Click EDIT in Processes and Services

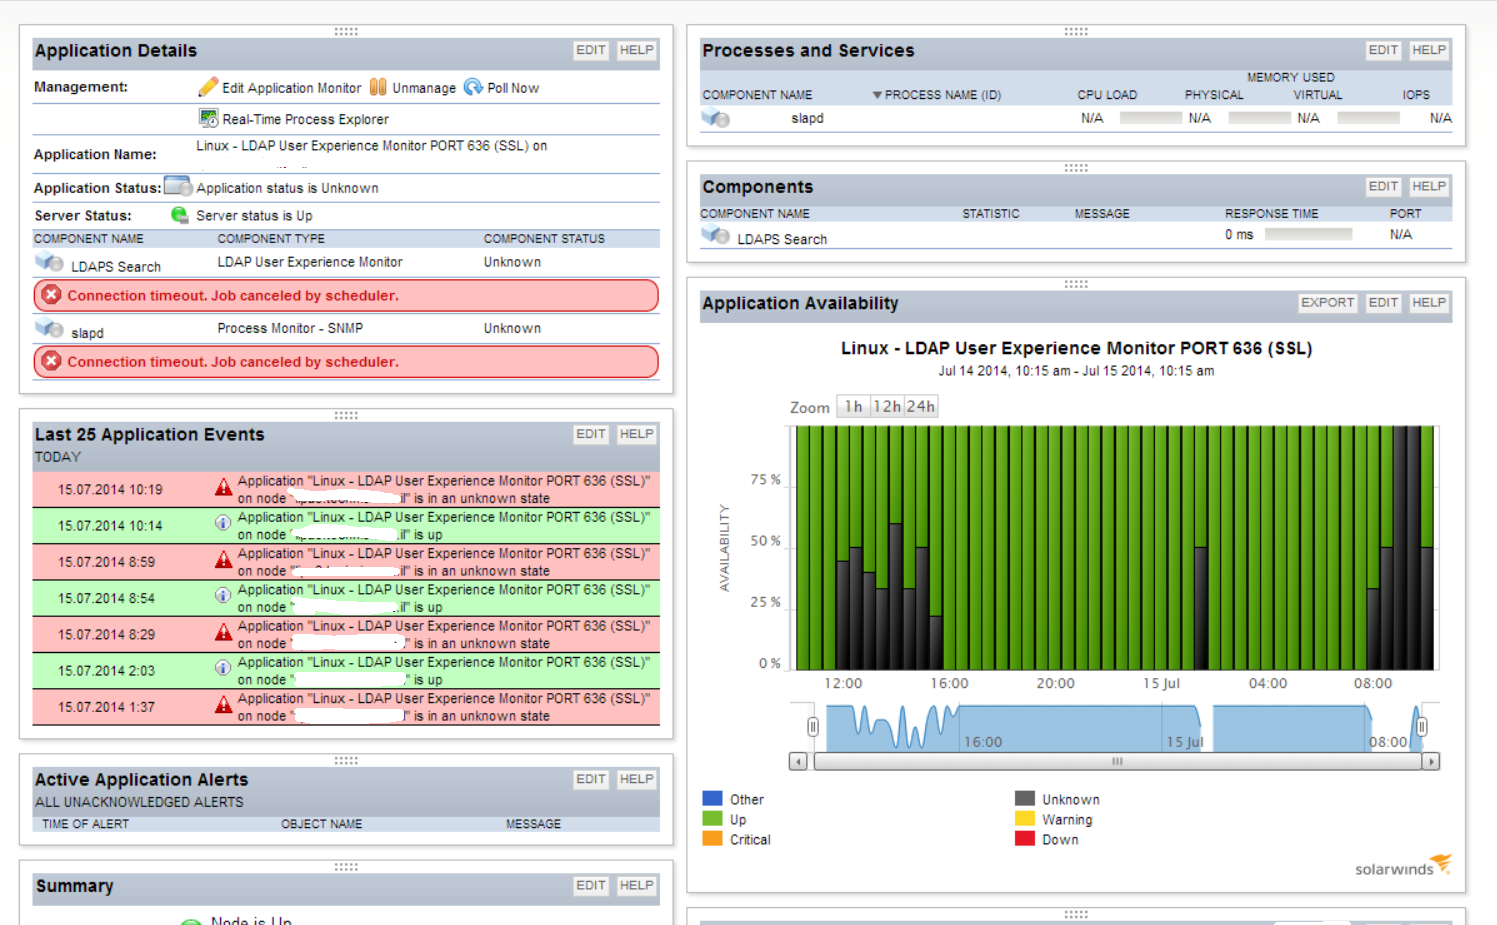pyautogui.click(x=1383, y=50)
